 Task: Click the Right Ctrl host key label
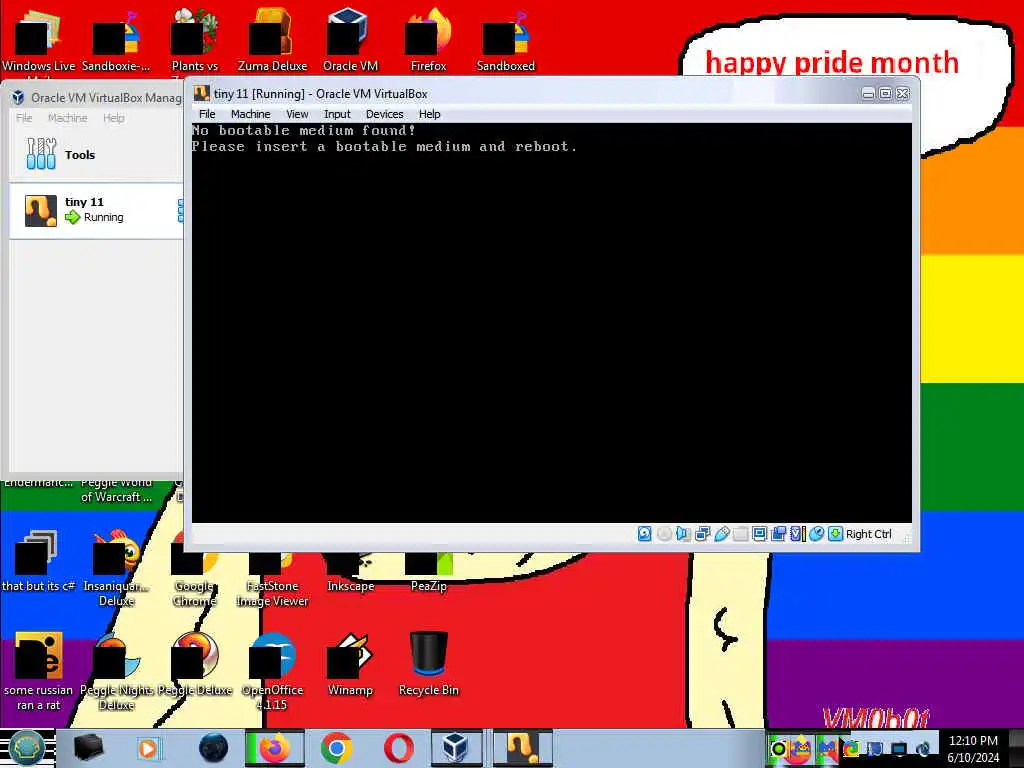click(869, 534)
